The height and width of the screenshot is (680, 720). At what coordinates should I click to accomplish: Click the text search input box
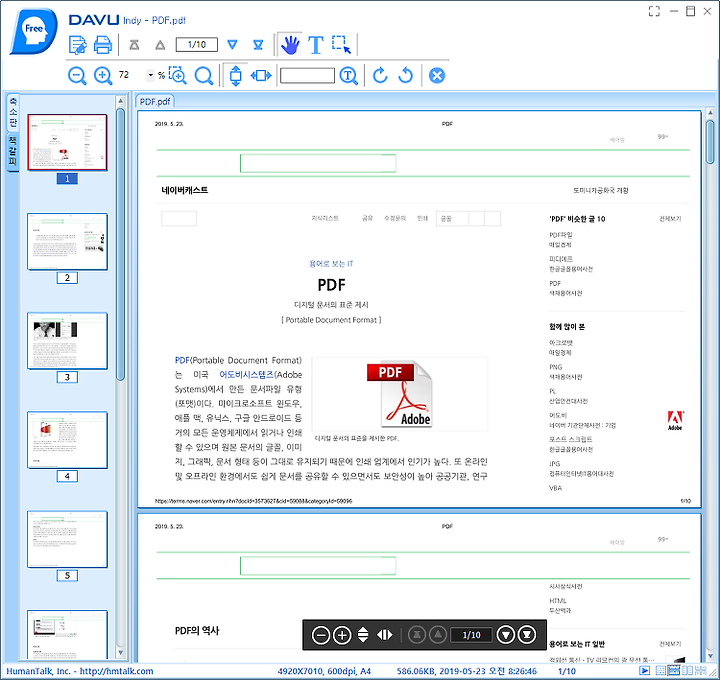coord(307,75)
